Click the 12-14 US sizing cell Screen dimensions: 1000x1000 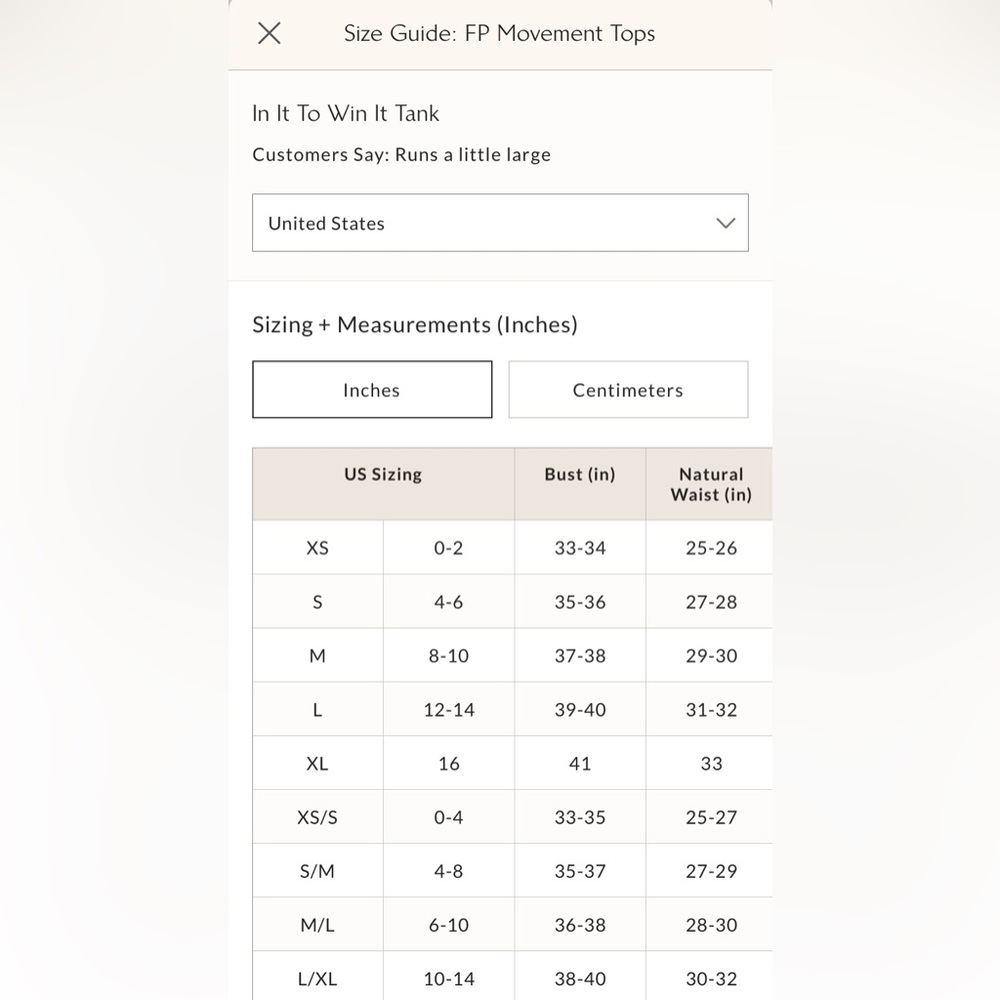tap(449, 710)
